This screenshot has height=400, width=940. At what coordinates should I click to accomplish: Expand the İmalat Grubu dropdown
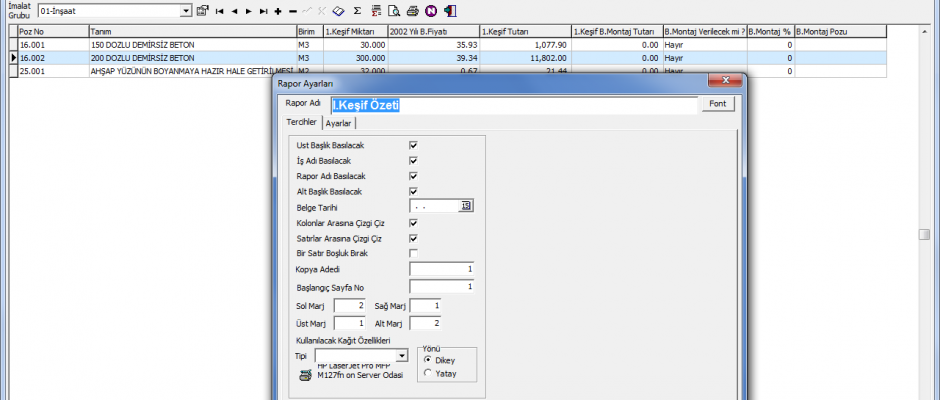tap(186, 11)
